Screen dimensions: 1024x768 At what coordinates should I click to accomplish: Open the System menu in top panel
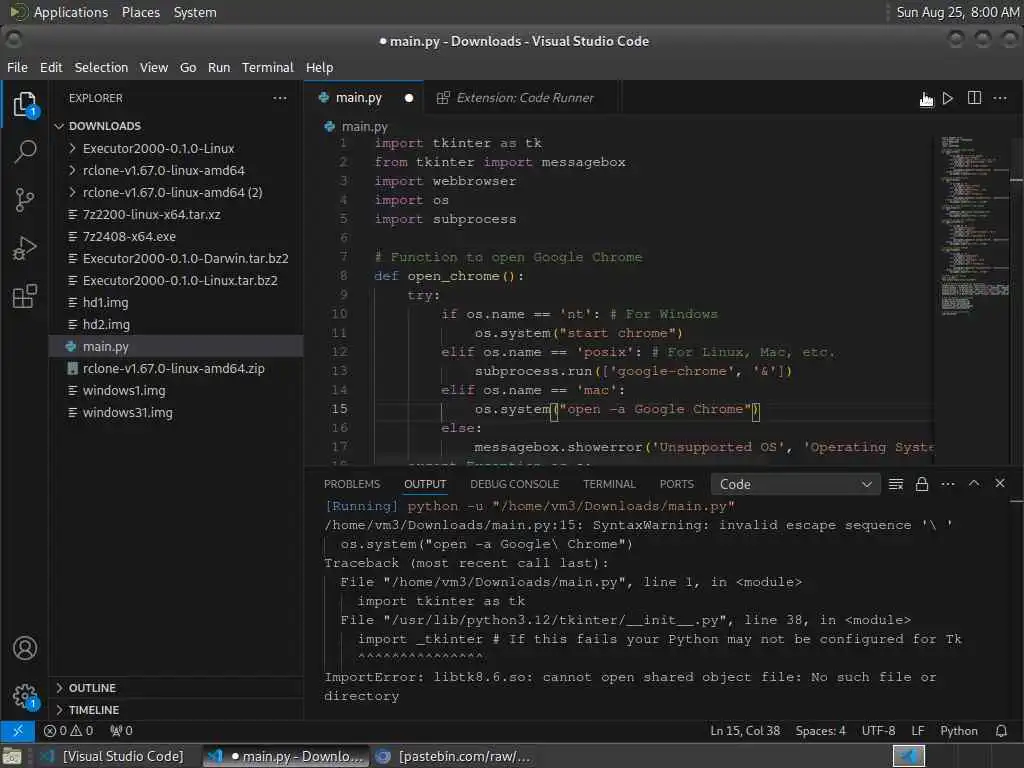click(x=195, y=12)
